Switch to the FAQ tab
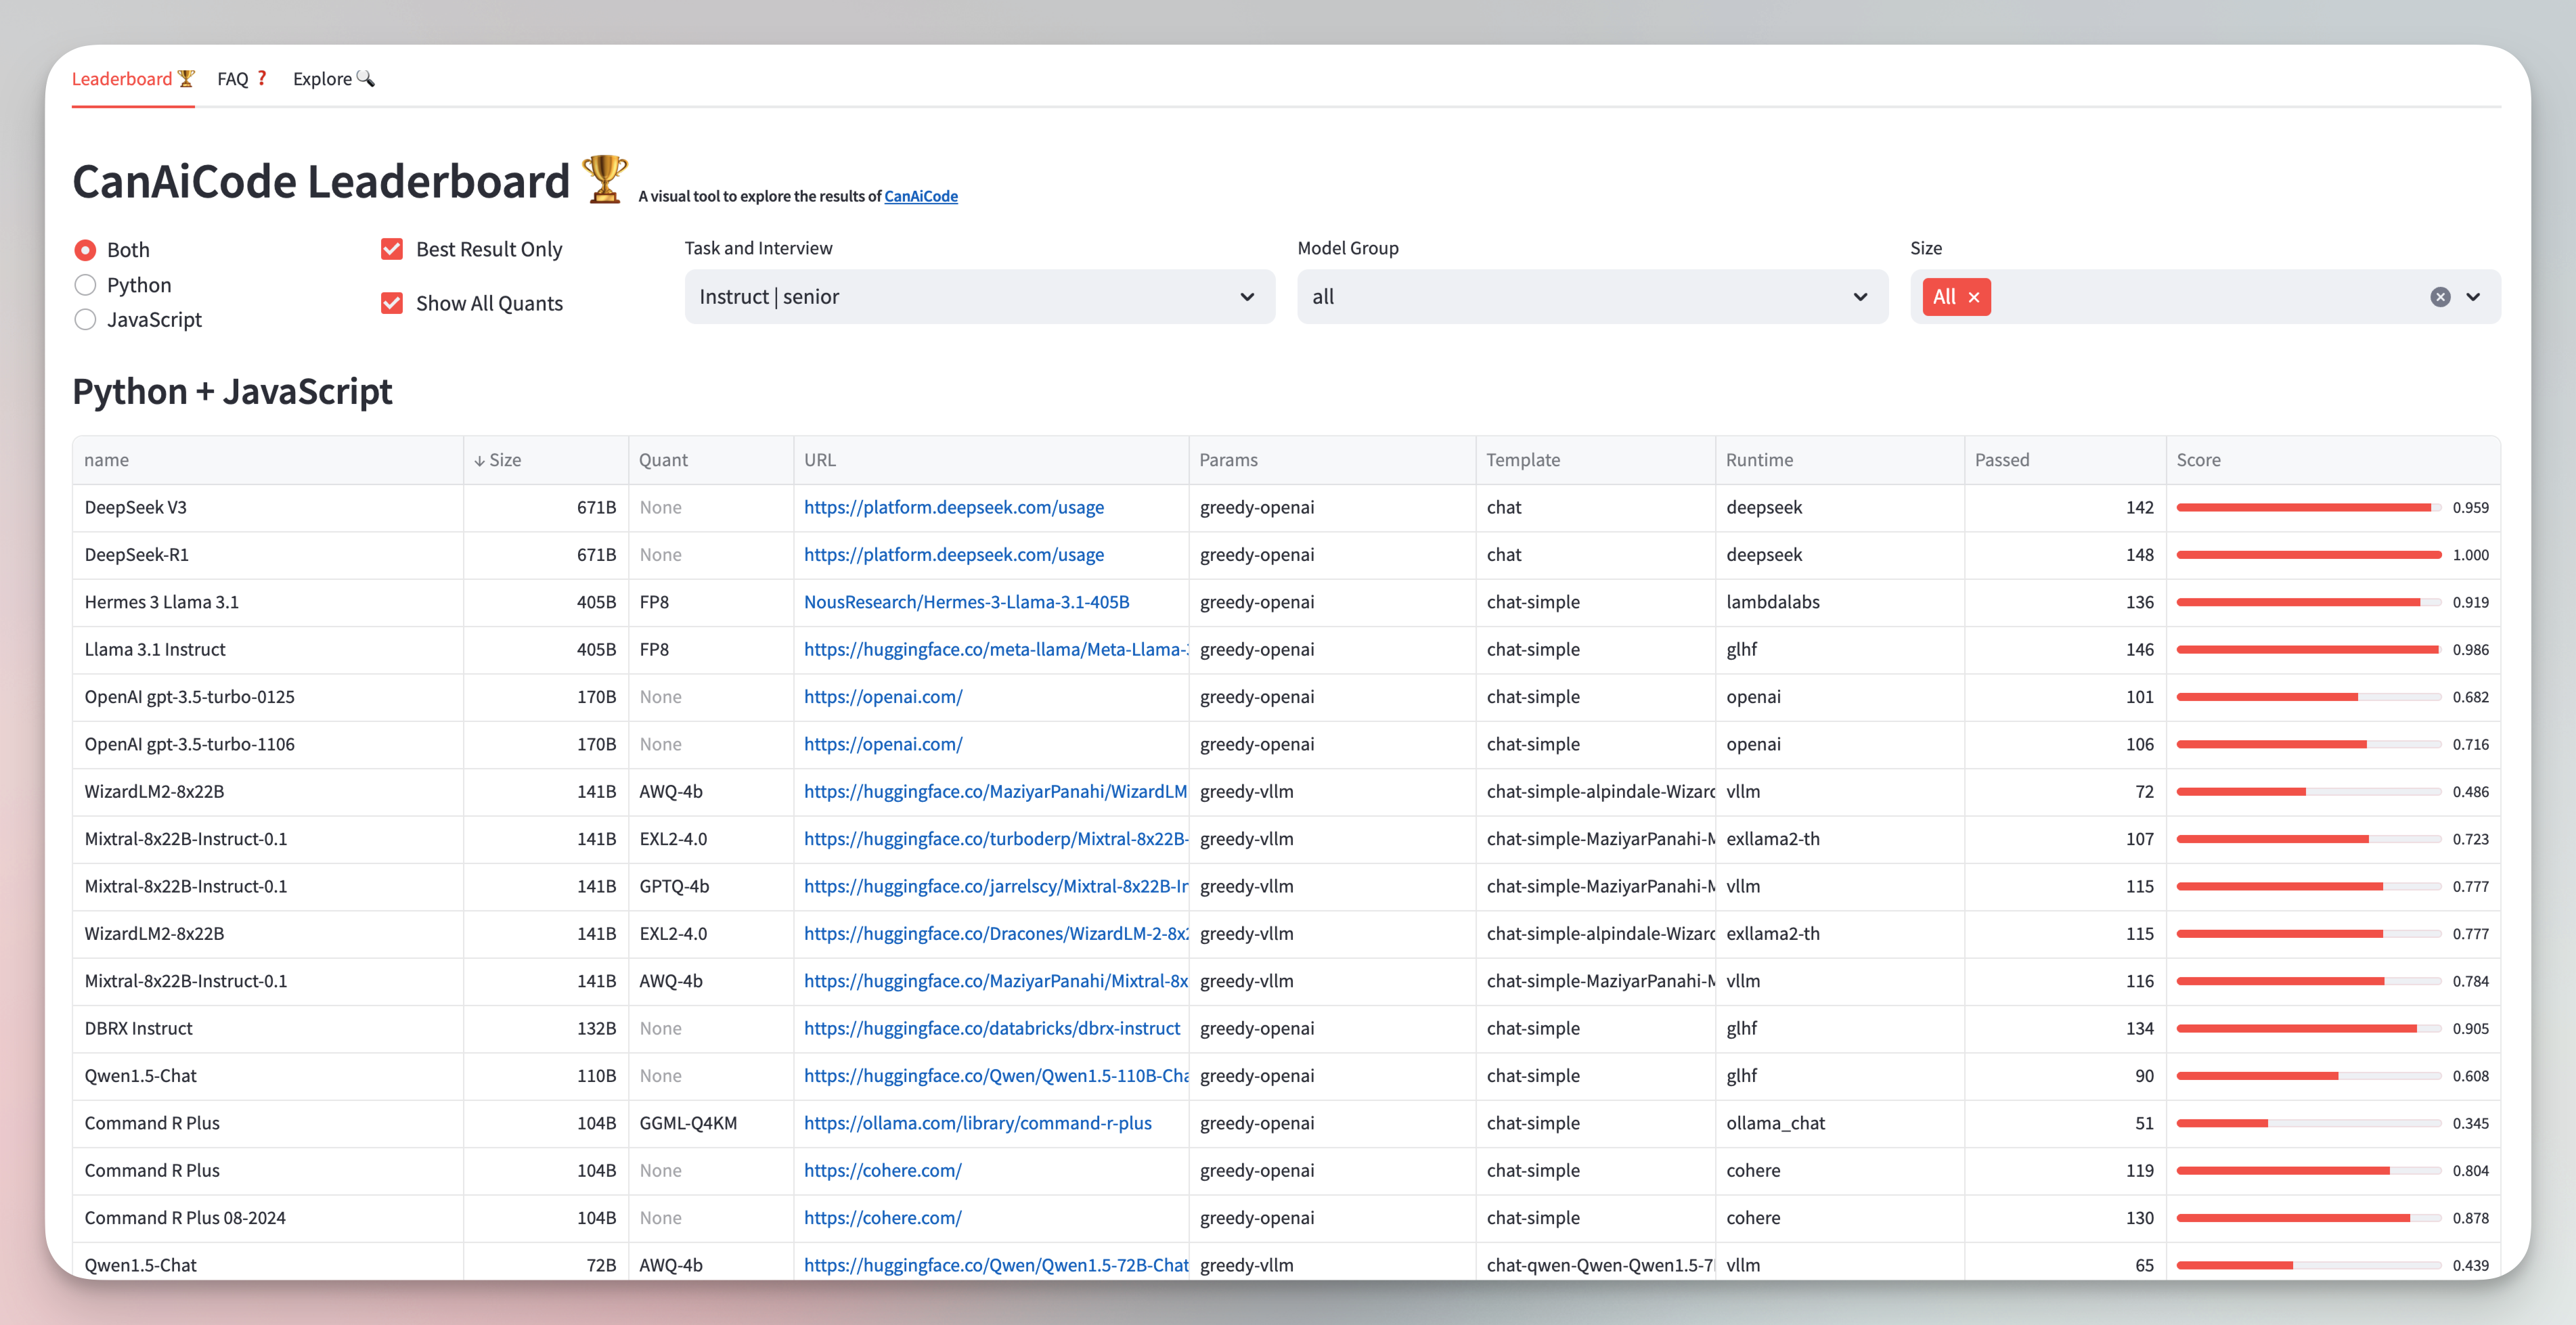 (x=241, y=79)
